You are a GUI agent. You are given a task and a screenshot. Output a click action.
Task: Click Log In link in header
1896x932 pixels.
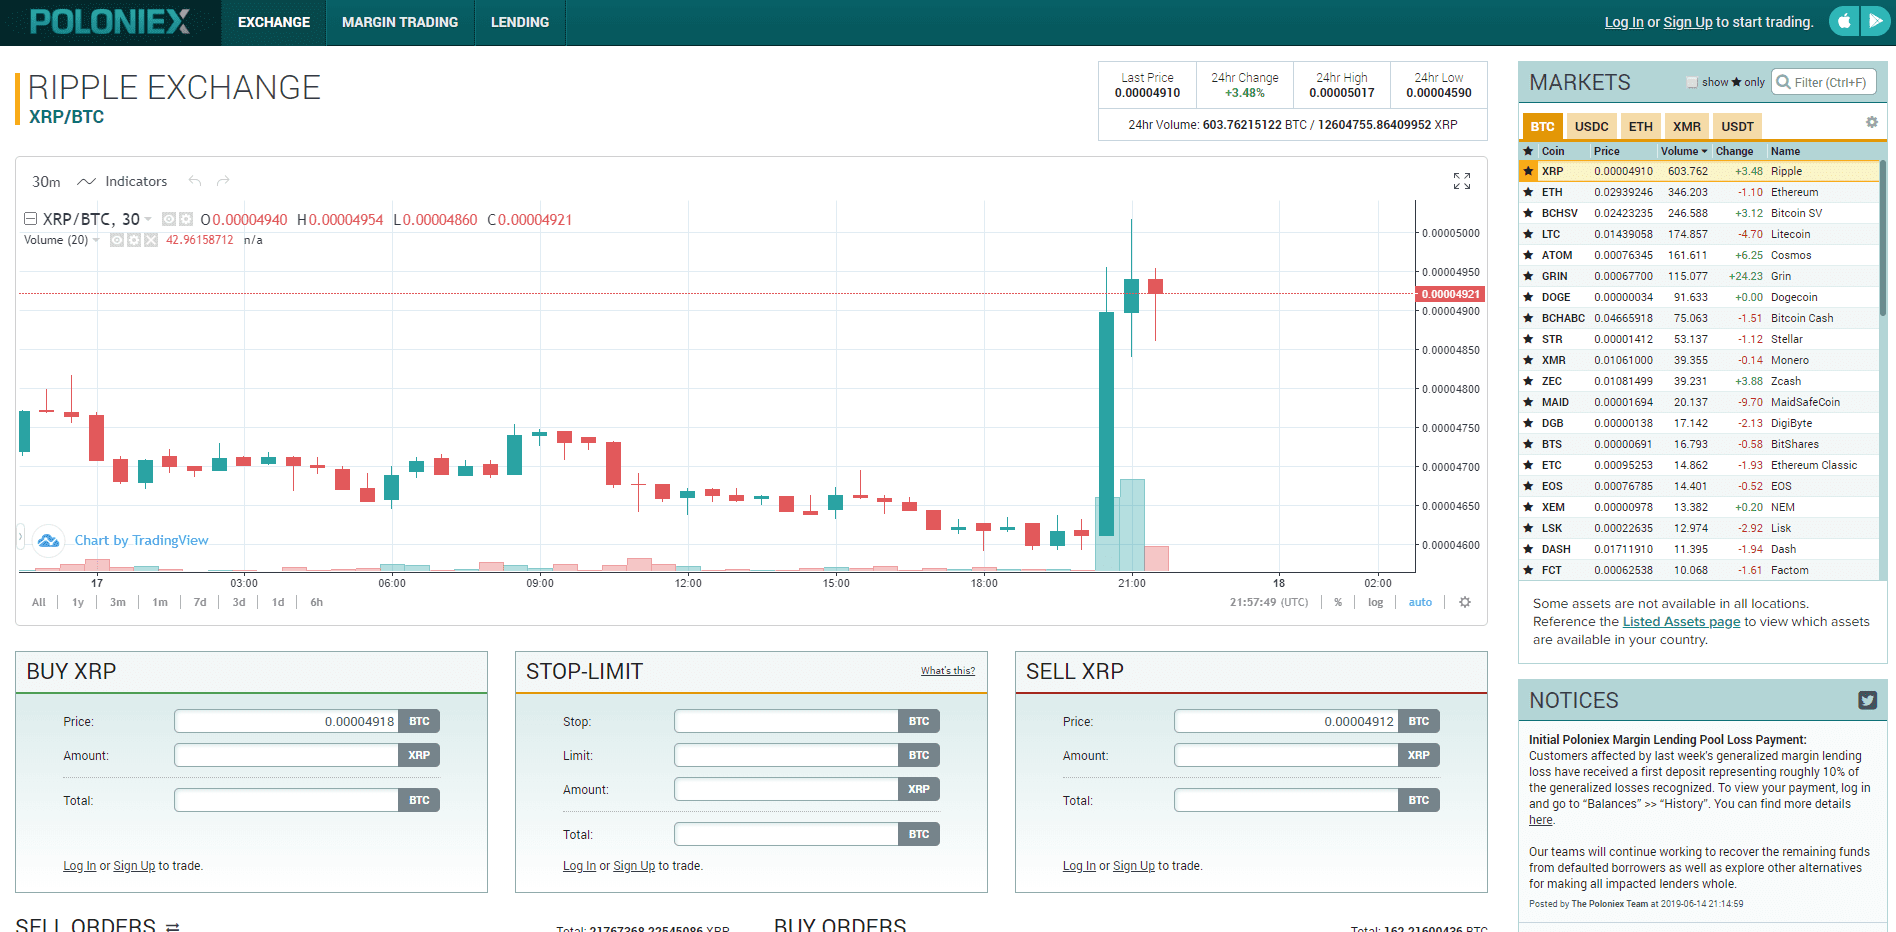coord(1624,22)
